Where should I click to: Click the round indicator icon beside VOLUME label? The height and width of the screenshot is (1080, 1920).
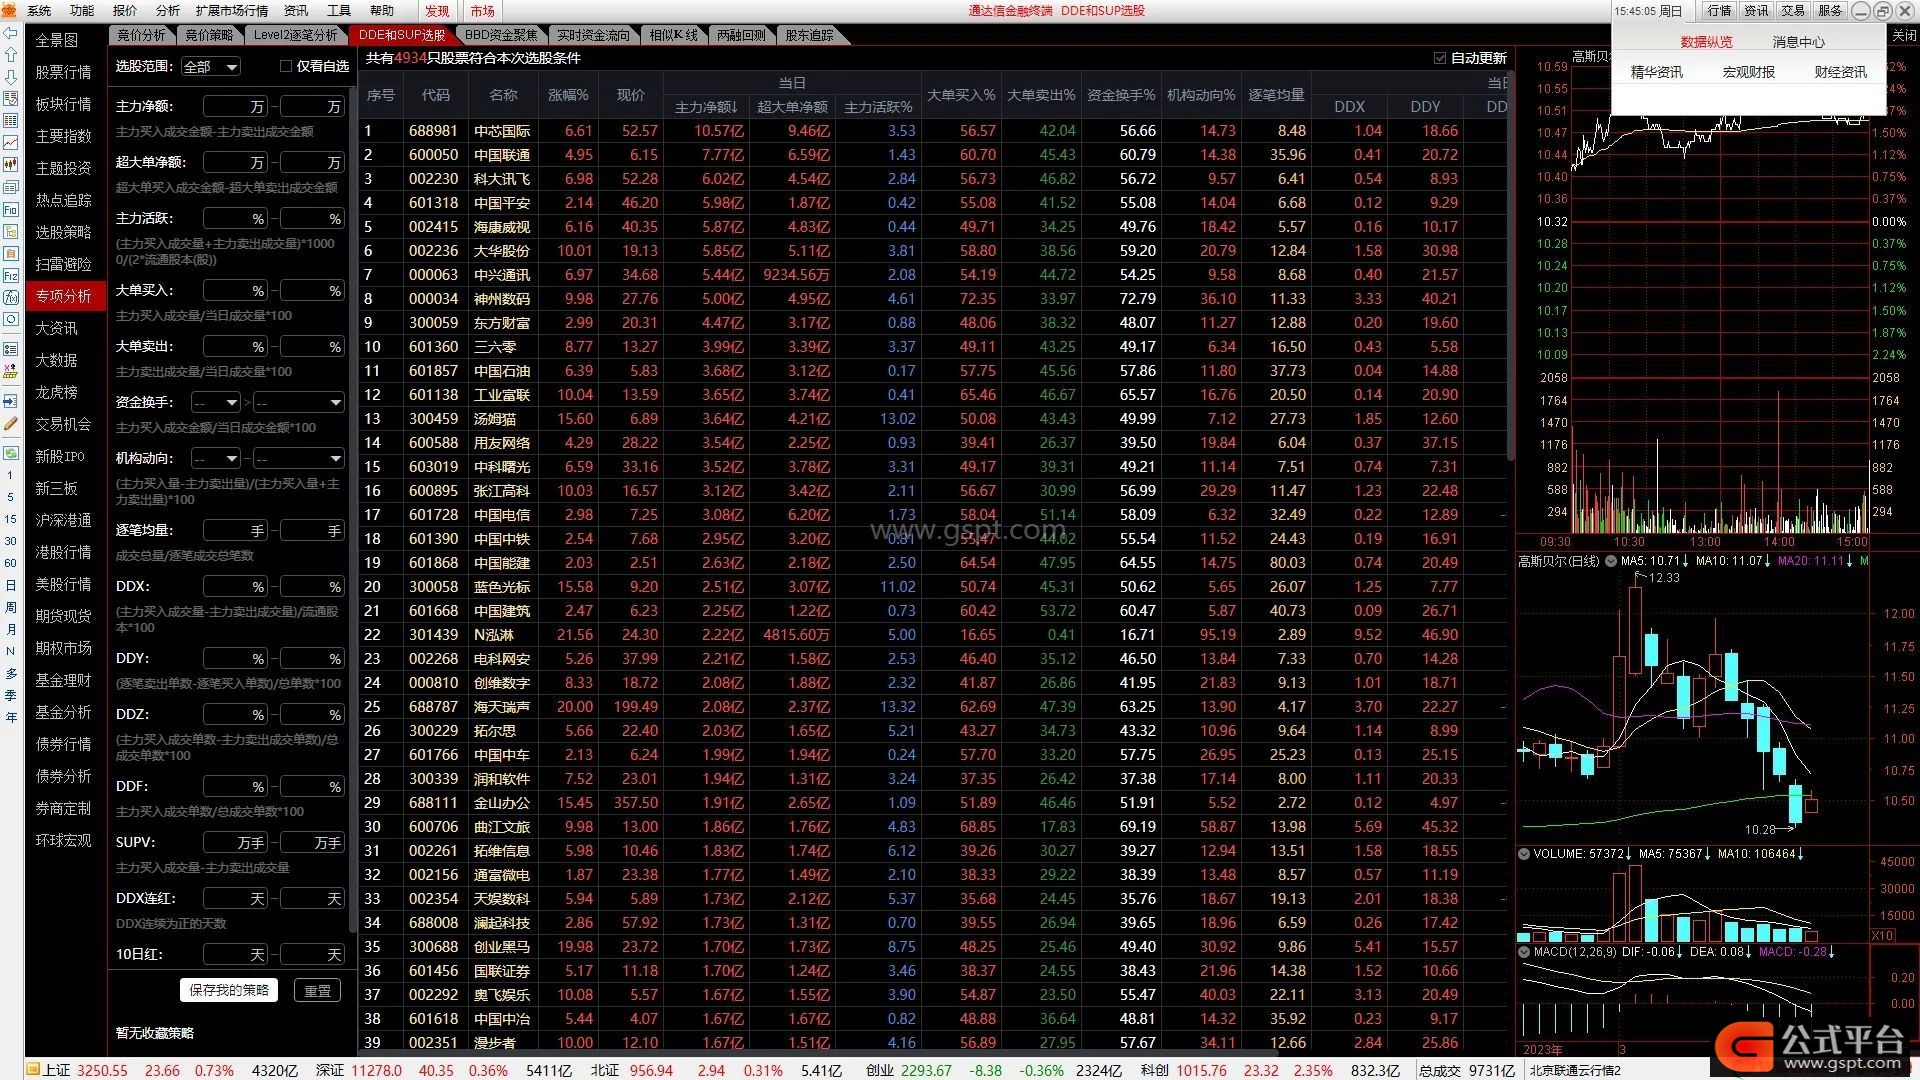[1524, 854]
